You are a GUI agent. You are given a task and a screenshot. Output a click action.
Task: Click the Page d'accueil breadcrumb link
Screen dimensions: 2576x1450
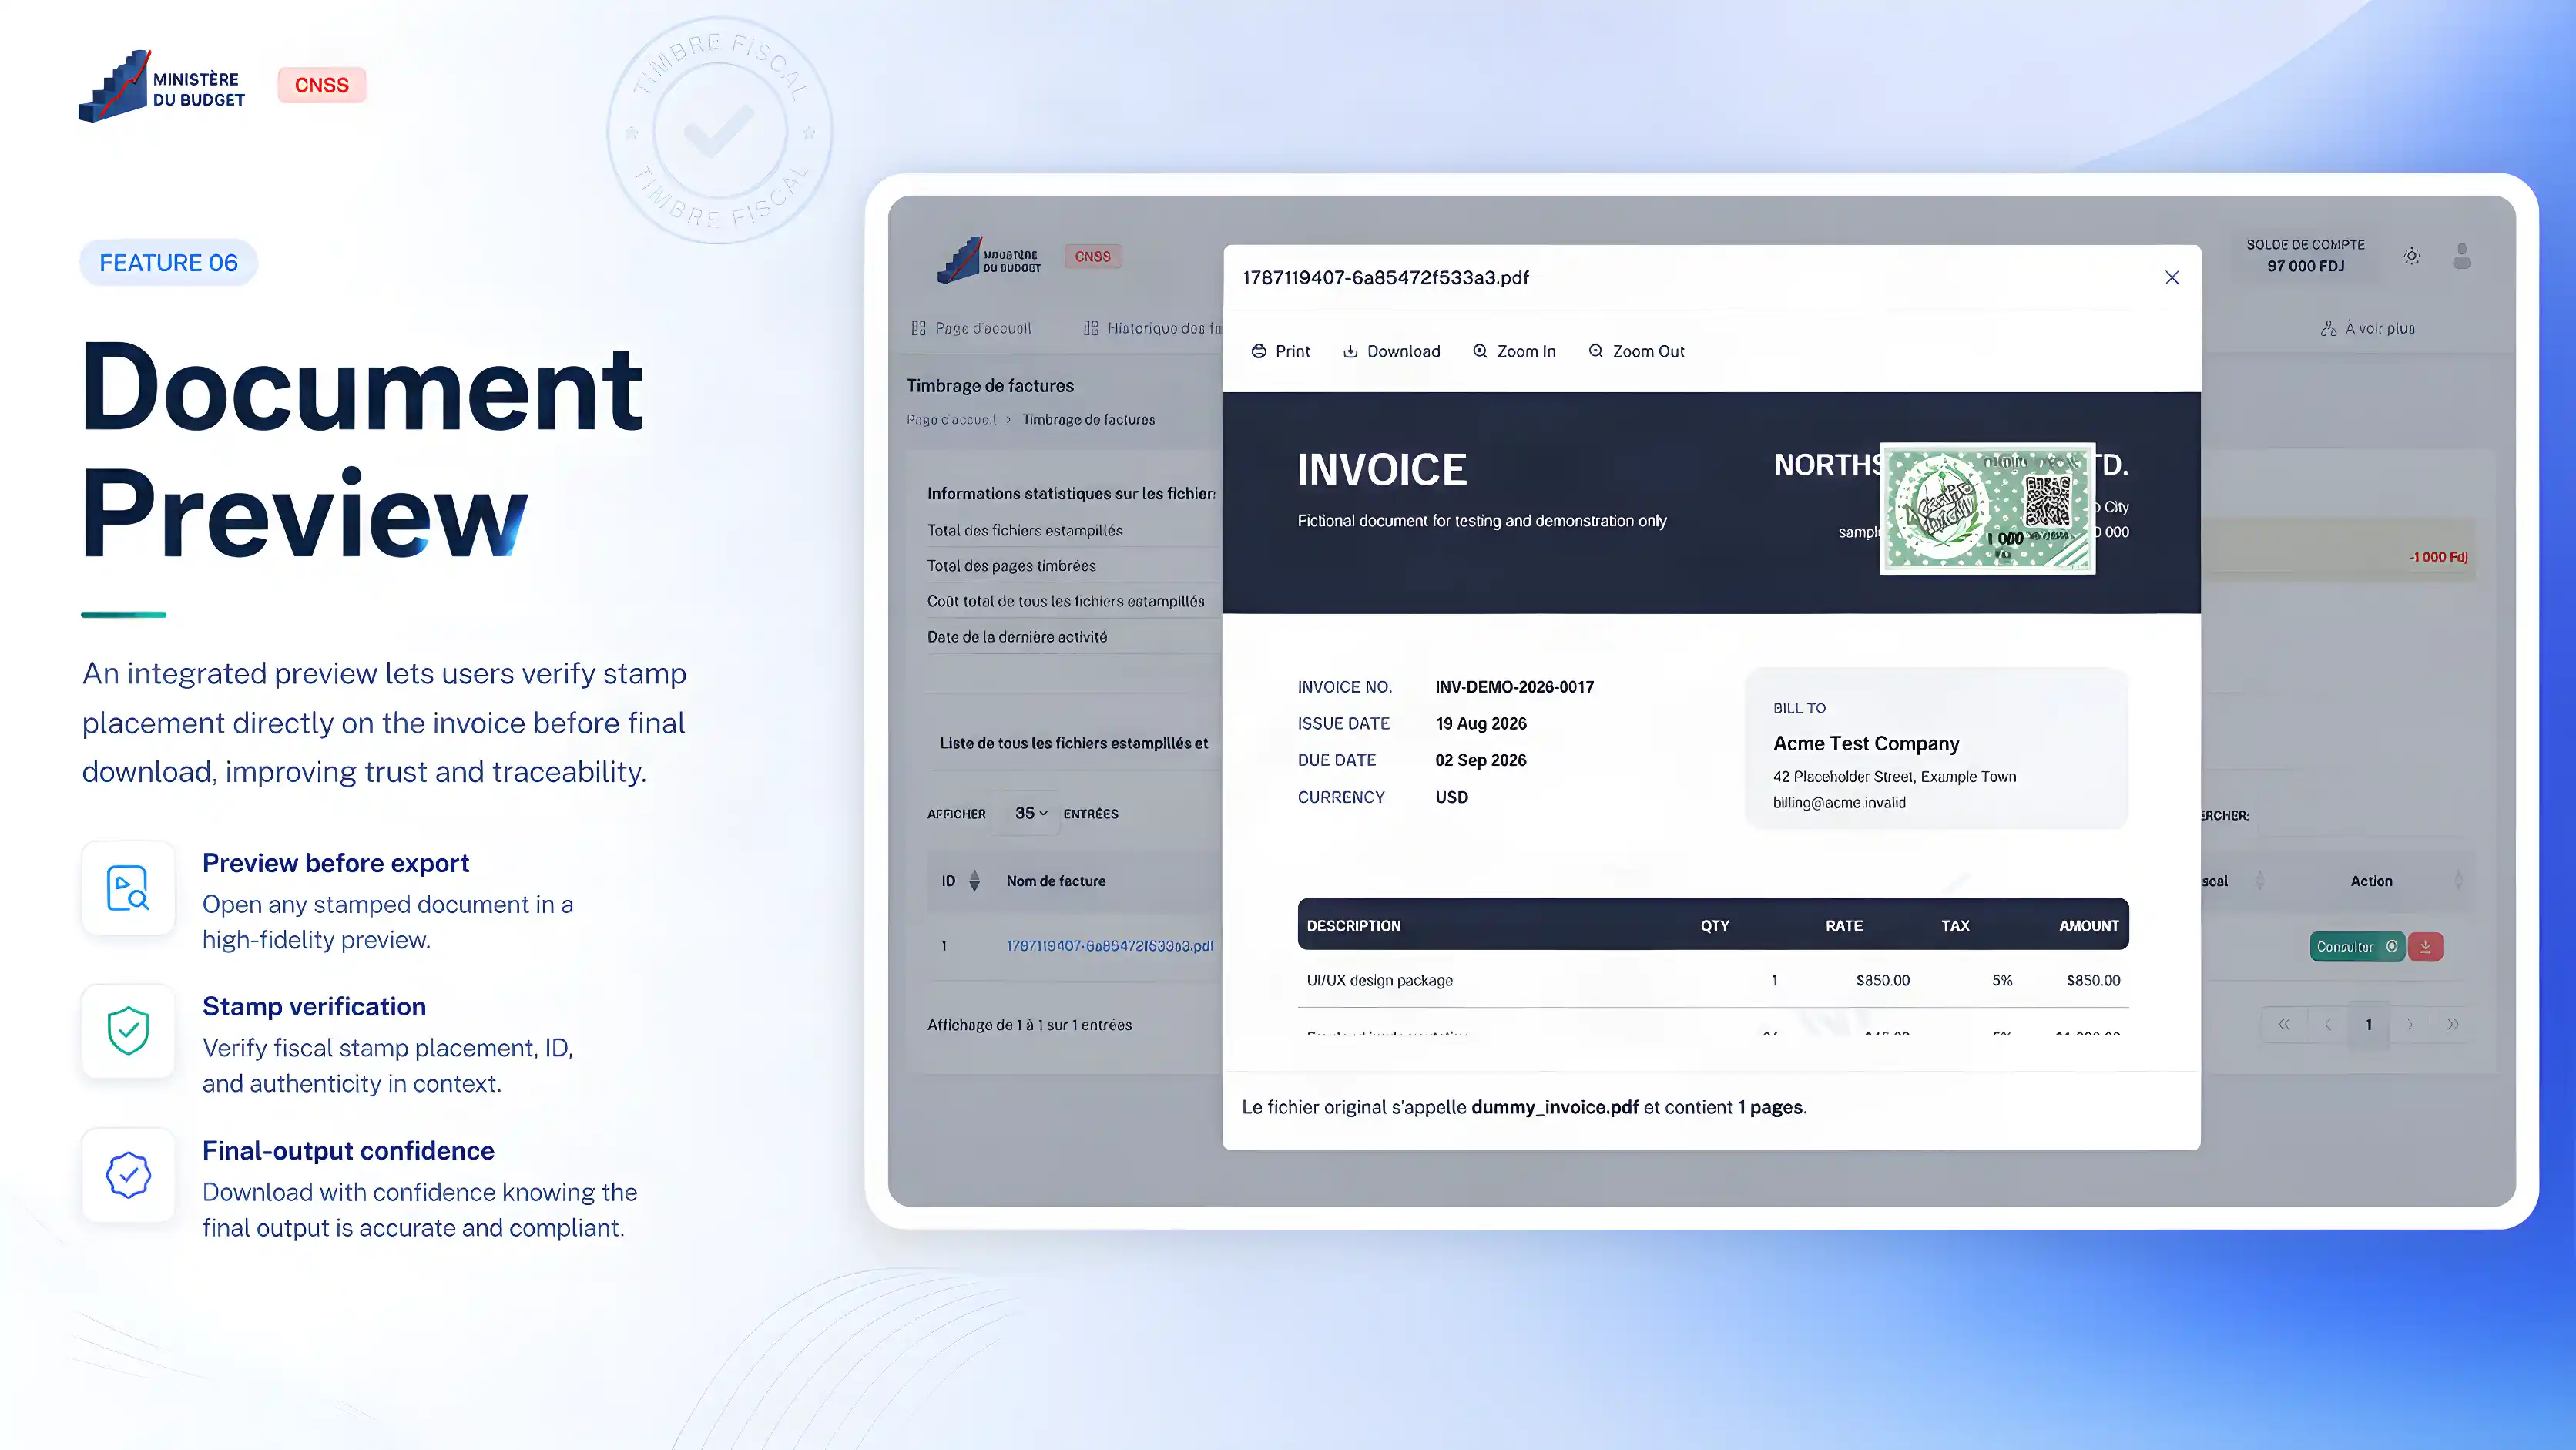(951, 420)
